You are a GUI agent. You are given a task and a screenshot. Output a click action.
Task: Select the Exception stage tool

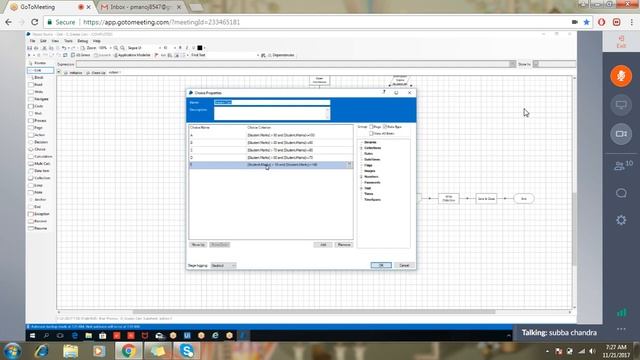click(x=39, y=214)
